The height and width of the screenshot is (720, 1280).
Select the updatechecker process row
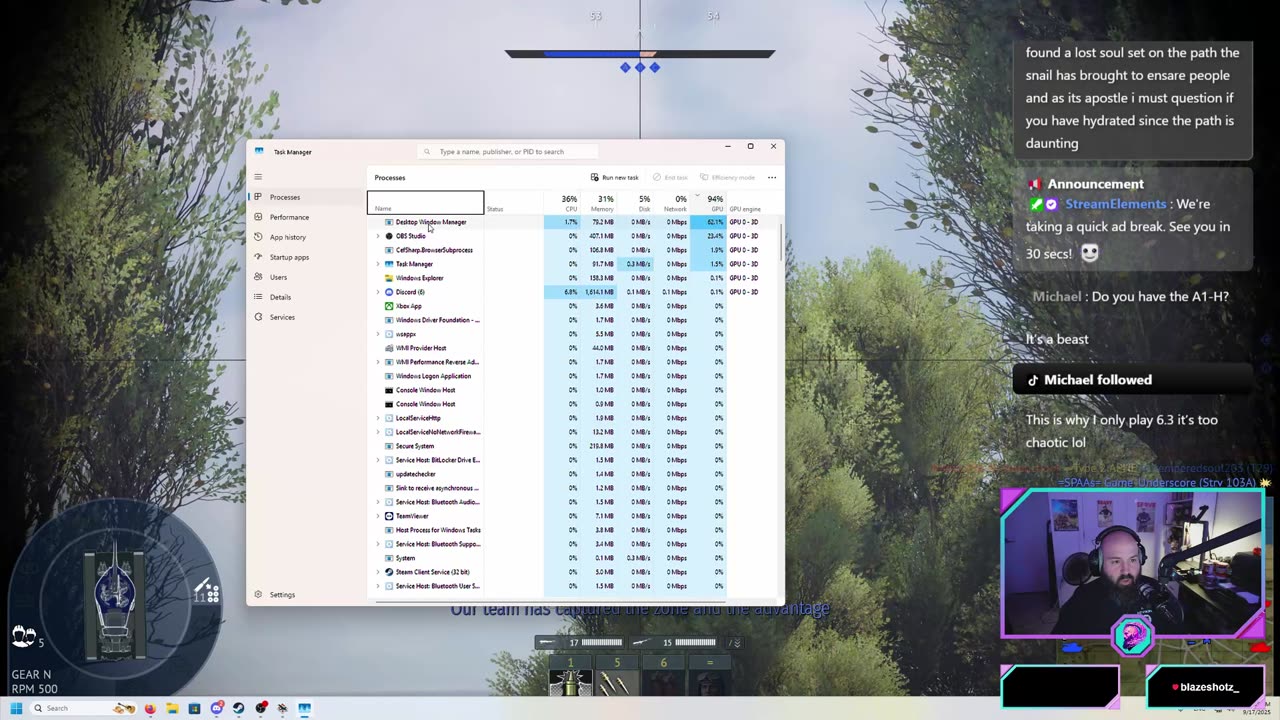pos(571,474)
